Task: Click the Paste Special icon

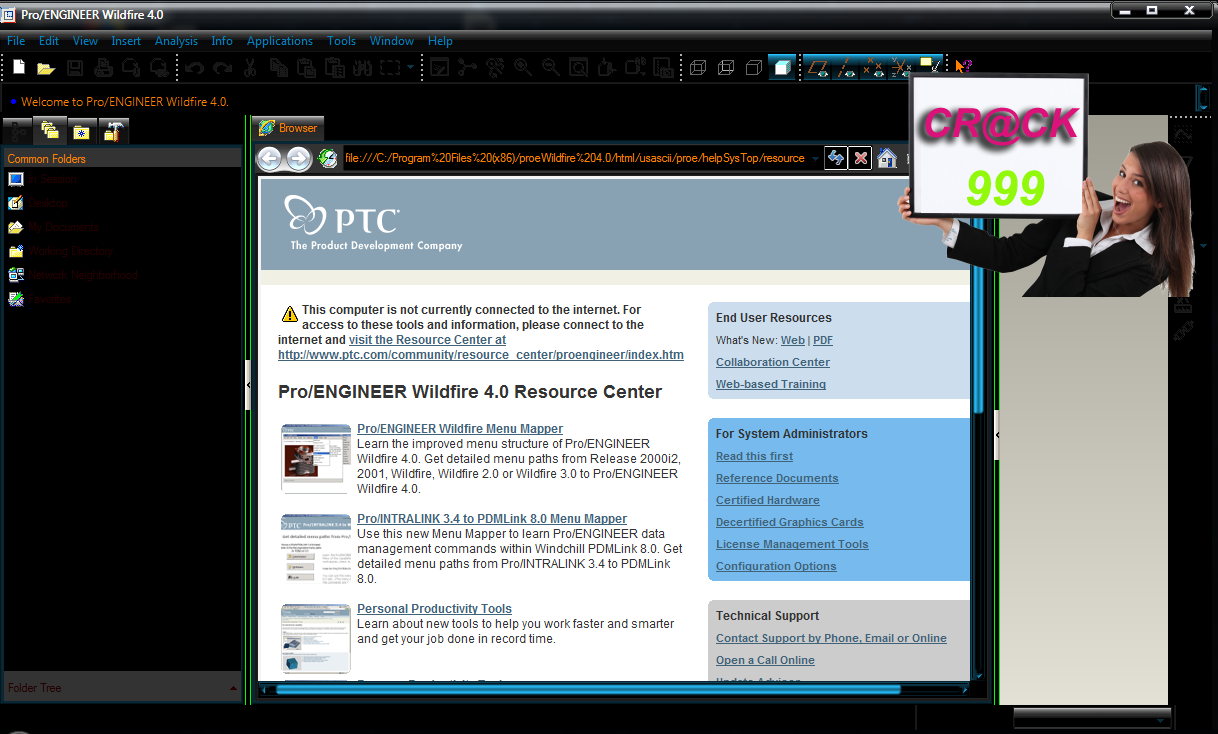Action: [x=335, y=68]
